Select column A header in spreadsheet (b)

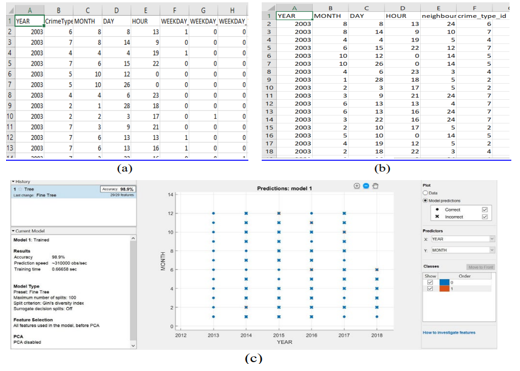point(294,8)
